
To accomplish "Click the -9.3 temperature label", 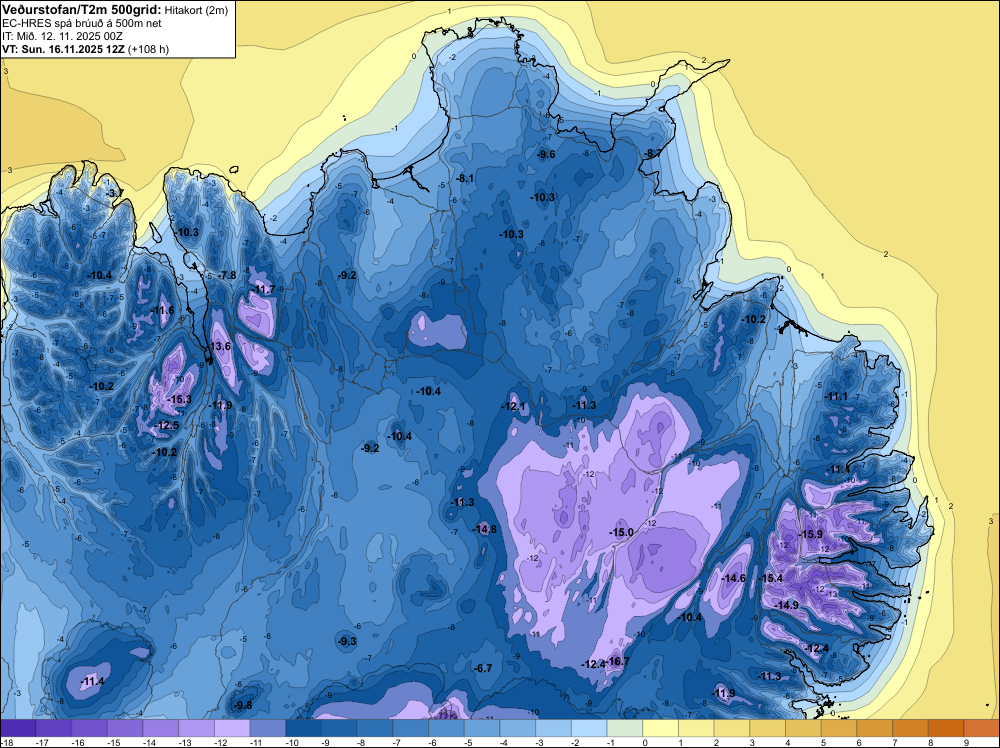I will coord(348,642).
